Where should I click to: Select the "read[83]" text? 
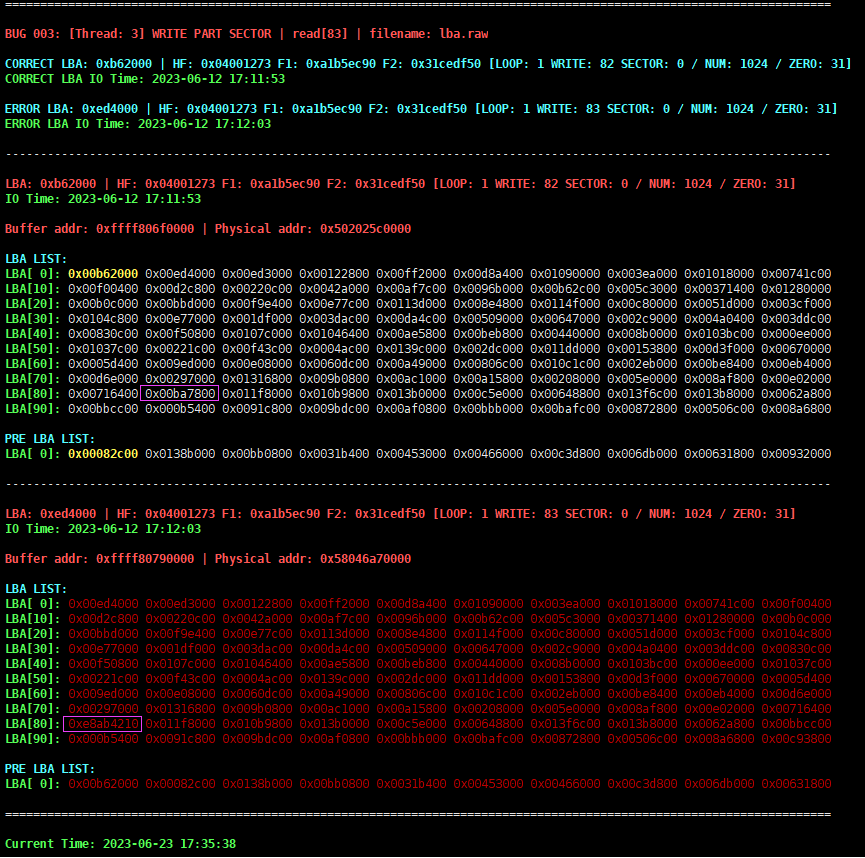pos(320,34)
